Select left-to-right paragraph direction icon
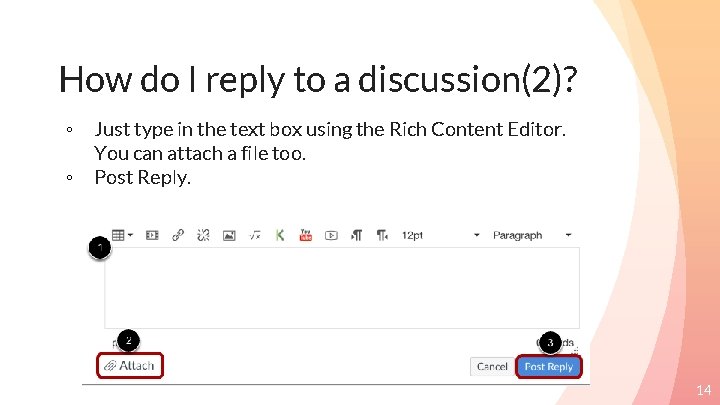This screenshot has height=405, width=720. 356,235
